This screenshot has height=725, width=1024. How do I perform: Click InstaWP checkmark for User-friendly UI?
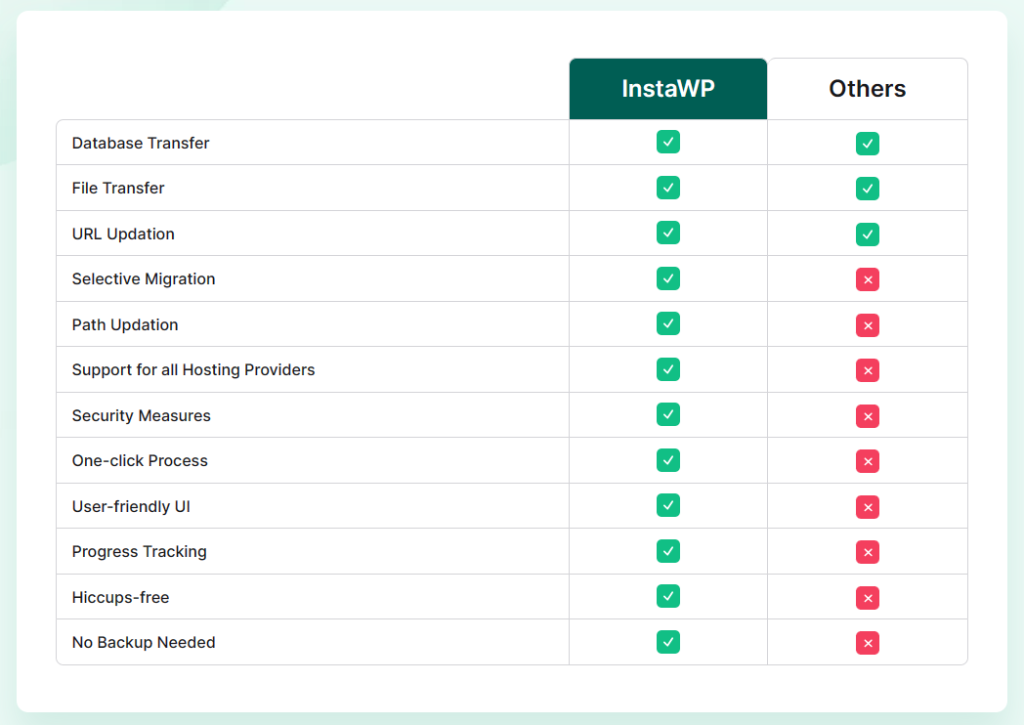click(x=668, y=505)
